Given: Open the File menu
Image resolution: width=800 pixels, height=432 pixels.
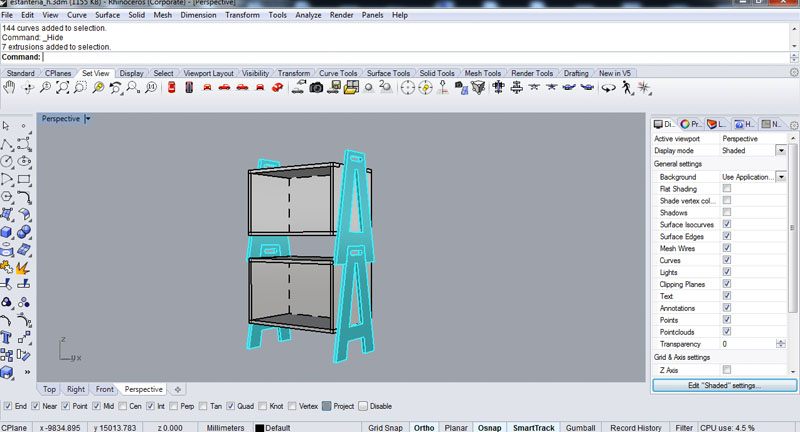Looking at the screenshot, I should 7,15.
